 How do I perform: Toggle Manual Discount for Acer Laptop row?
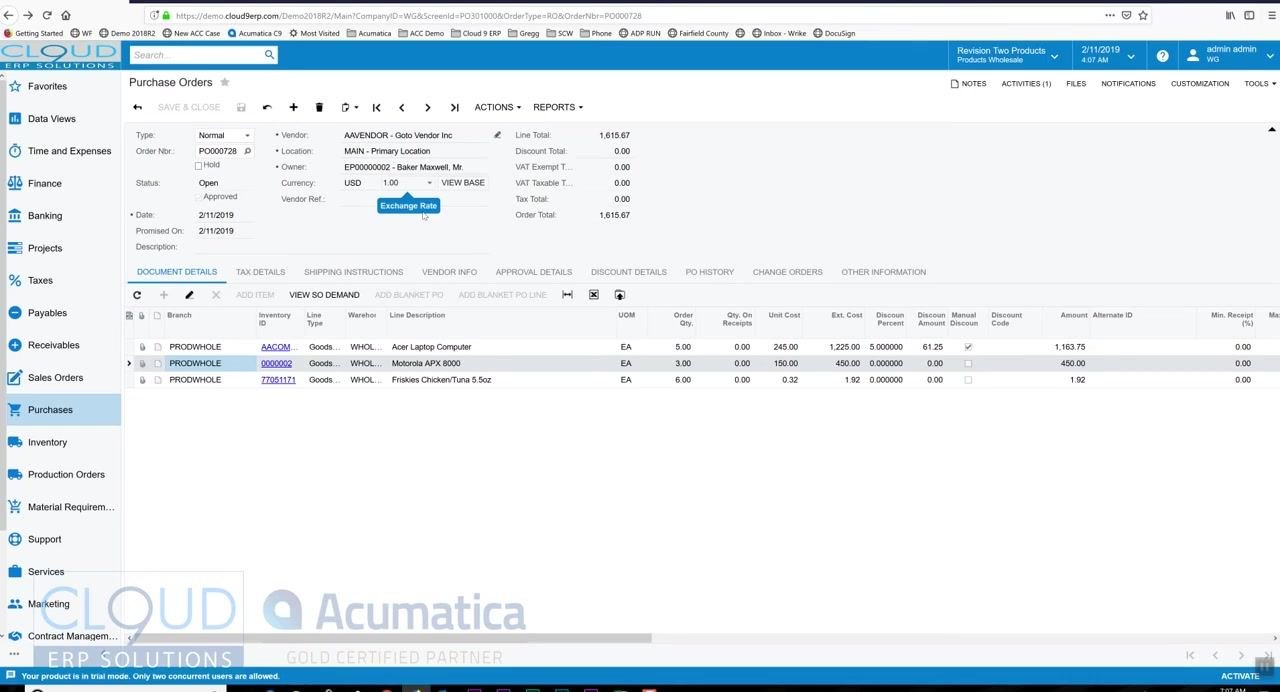click(x=967, y=347)
